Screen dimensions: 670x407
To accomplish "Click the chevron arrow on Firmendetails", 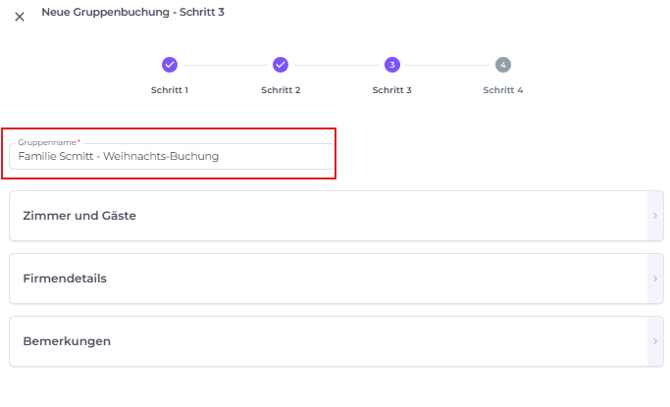I will 655,279.
